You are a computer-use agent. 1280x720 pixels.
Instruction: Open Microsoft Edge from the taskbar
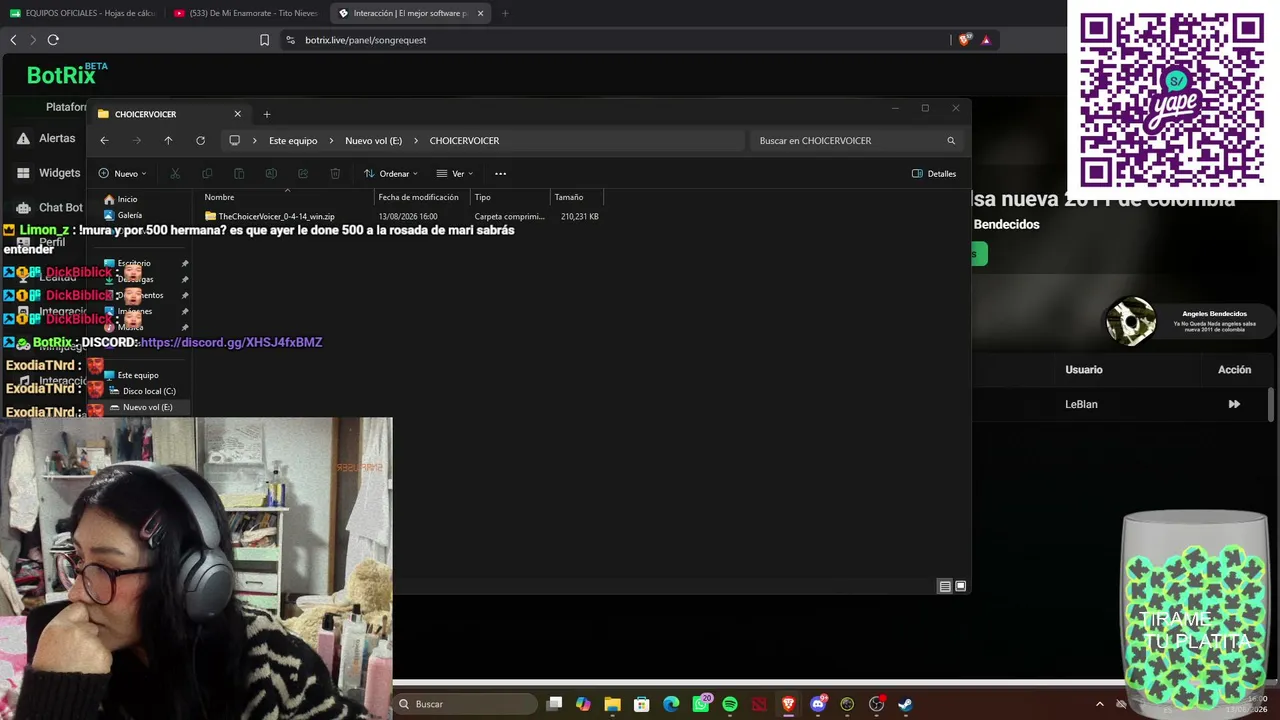click(671, 704)
